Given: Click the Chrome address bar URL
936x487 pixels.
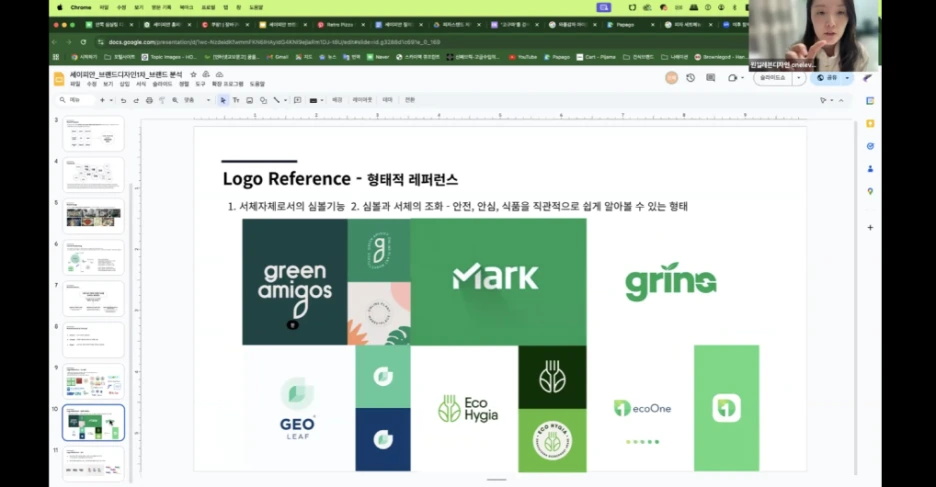Looking at the screenshot, I should (x=275, y=42).
